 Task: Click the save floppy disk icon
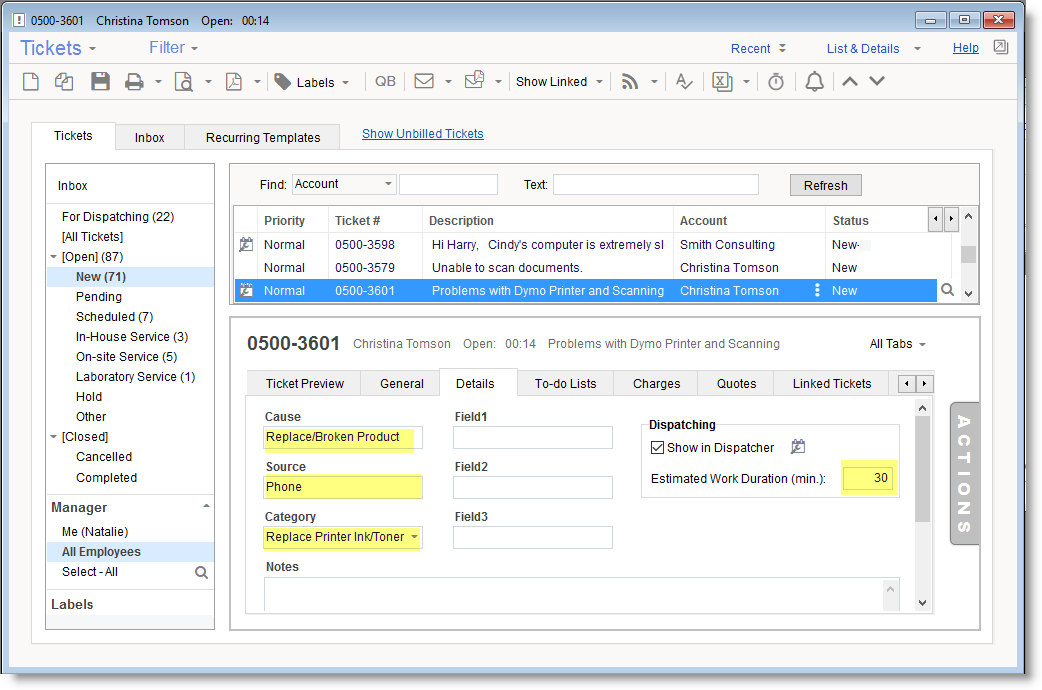tap(100, 82)
